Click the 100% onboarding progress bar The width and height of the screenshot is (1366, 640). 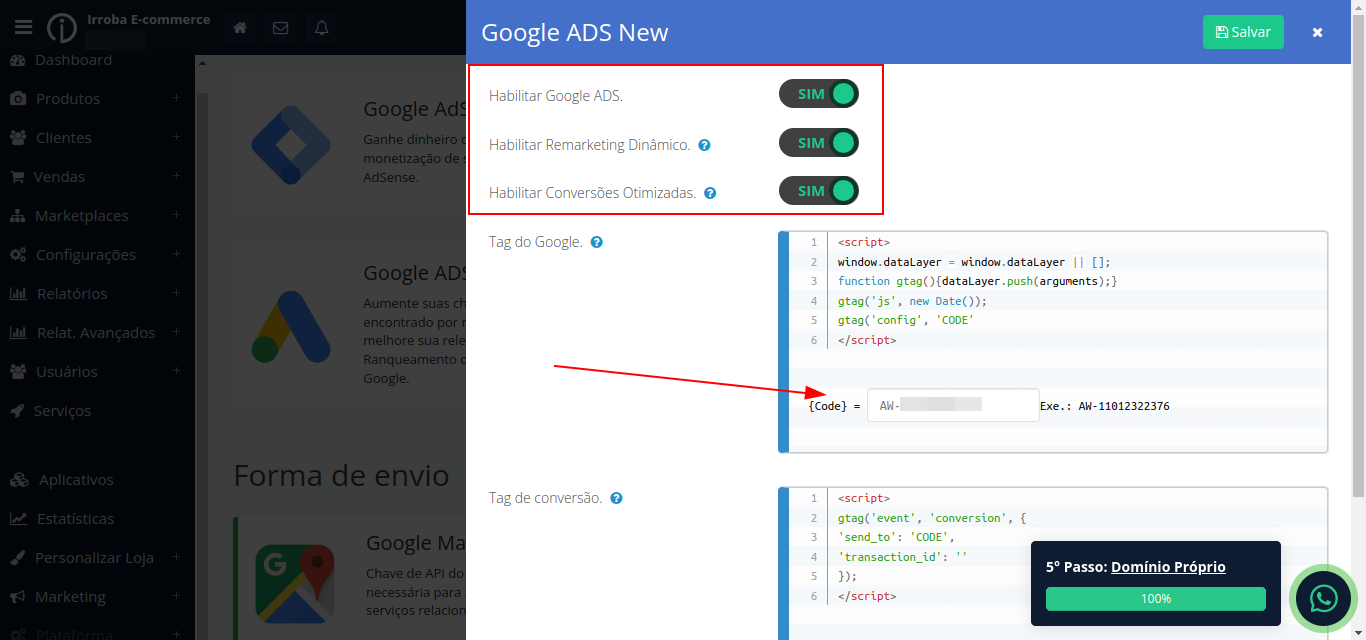coord(1156,598)
